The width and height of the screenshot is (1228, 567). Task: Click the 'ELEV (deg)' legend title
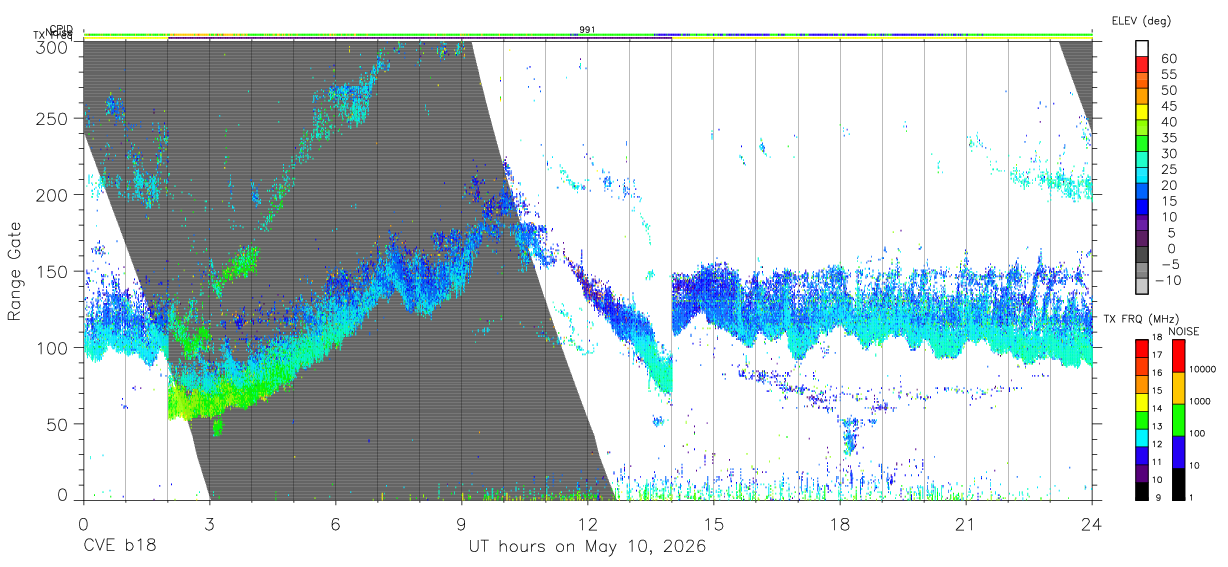coord(1141,20)
